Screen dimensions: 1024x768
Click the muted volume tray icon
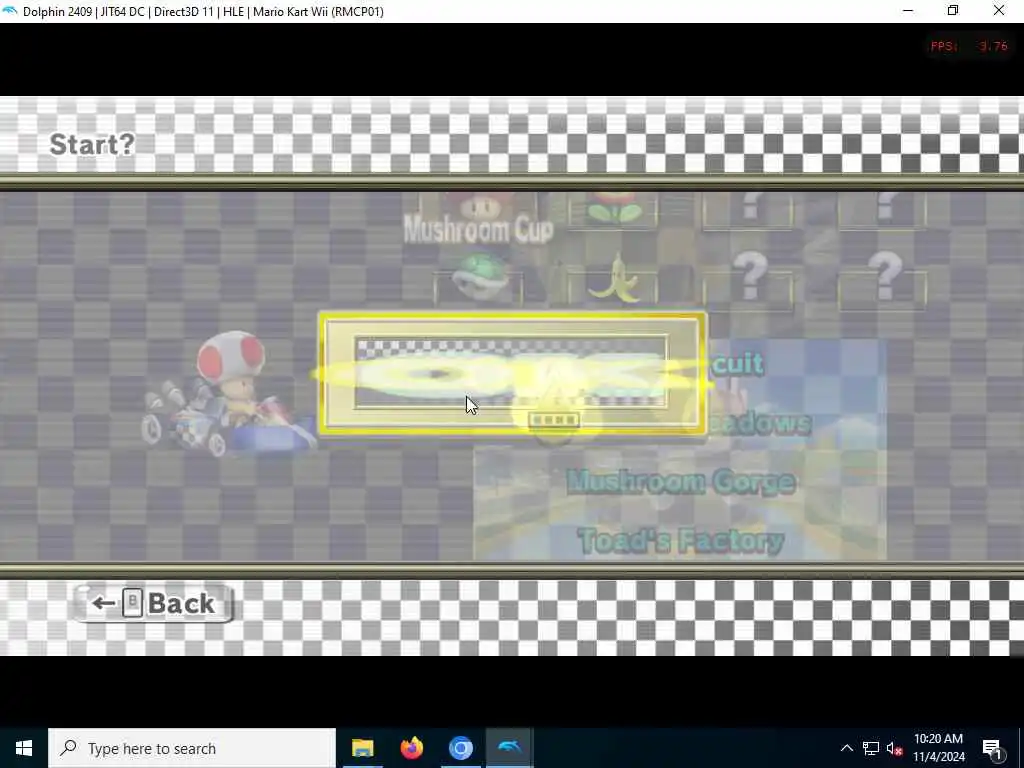(894, 748)
